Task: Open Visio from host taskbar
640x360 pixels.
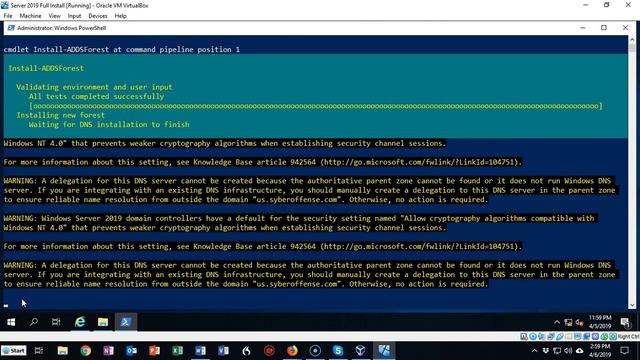Action: [x=223, y=351]
